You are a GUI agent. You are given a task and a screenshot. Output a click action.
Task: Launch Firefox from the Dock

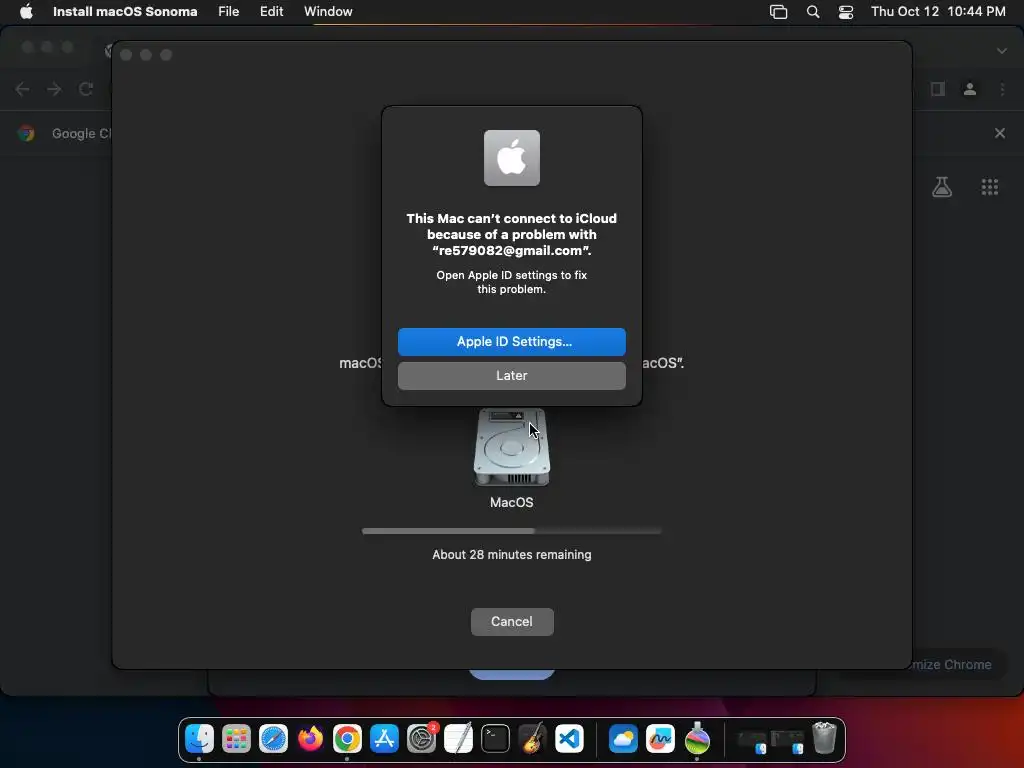pyautogui.click(x=310, y=739)
